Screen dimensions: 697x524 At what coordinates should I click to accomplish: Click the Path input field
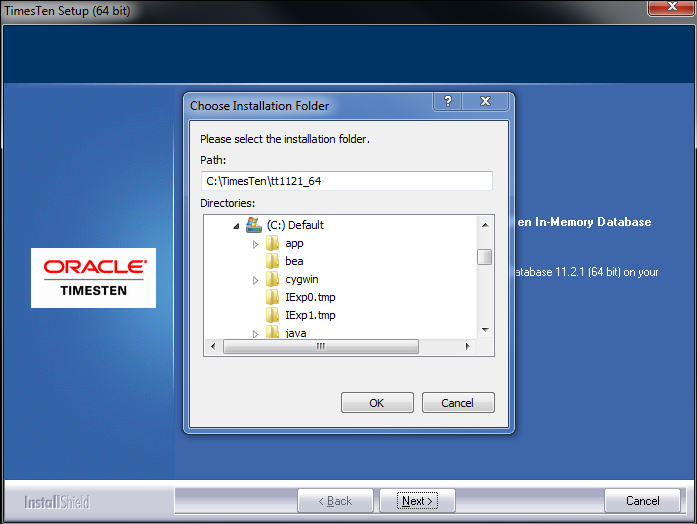(x=346, y=181)
